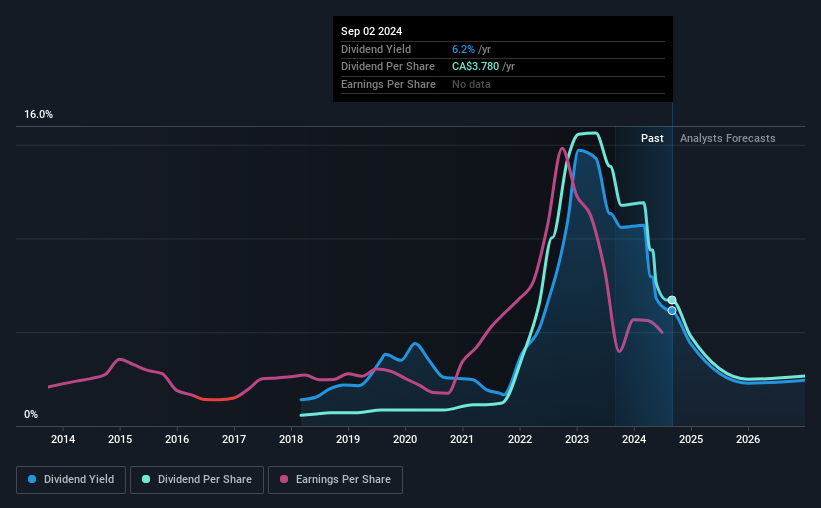Viewport: 821px width, 508px height.
Task: Click the blue Dividend Yield legend dot
Action: tap(32, 479)
